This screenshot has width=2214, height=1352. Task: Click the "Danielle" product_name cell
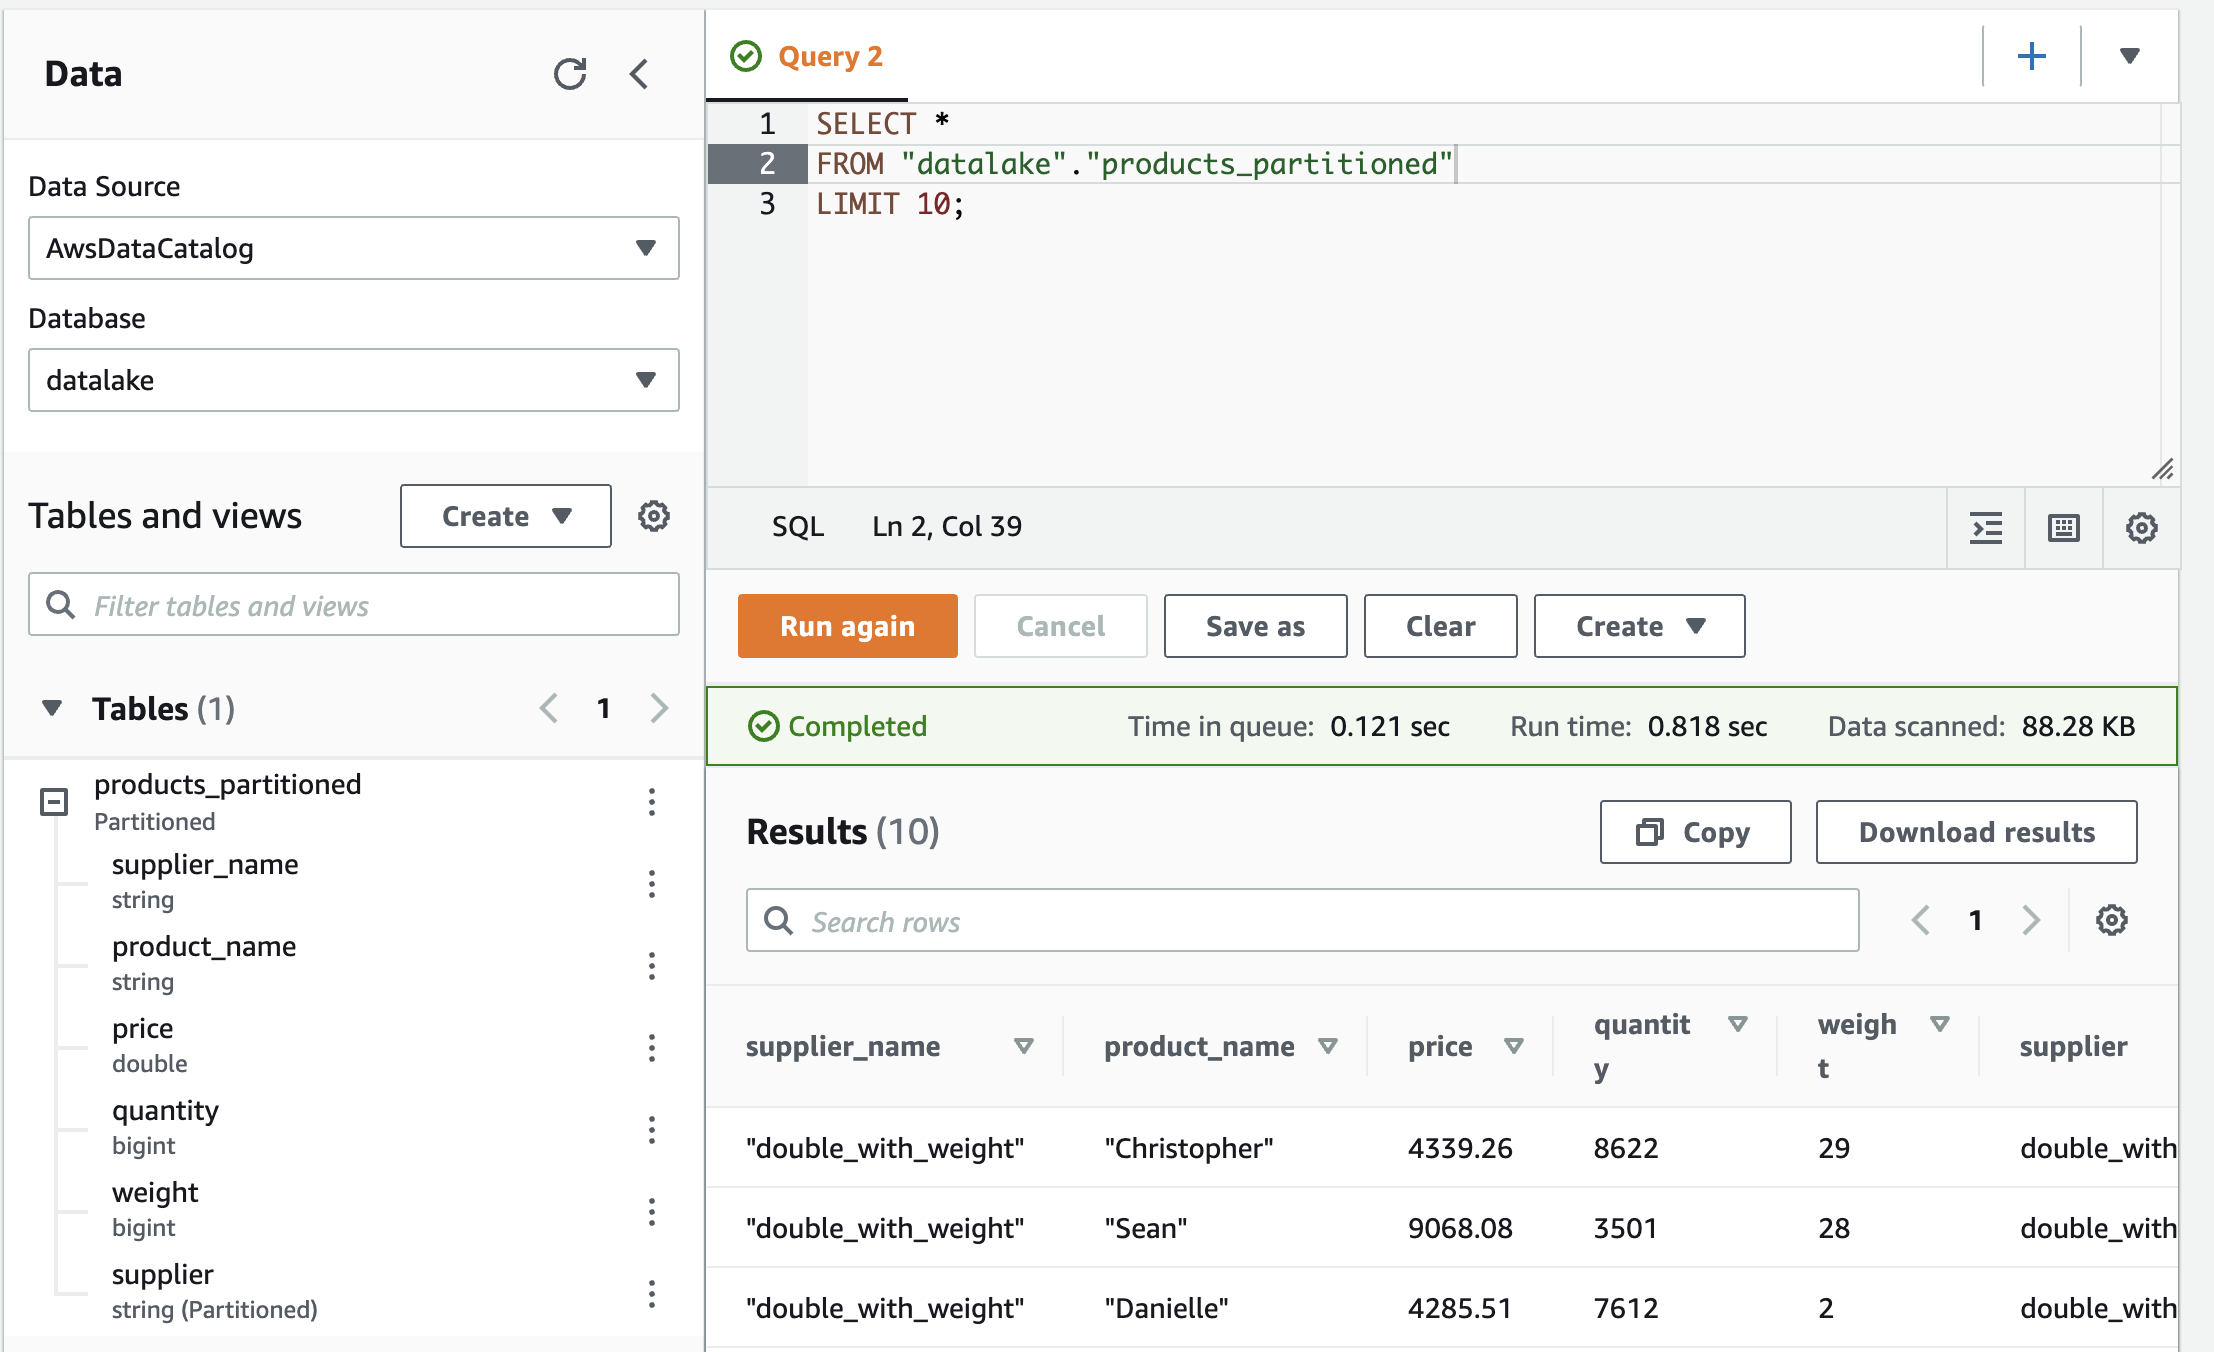tap(1166, 1308)
